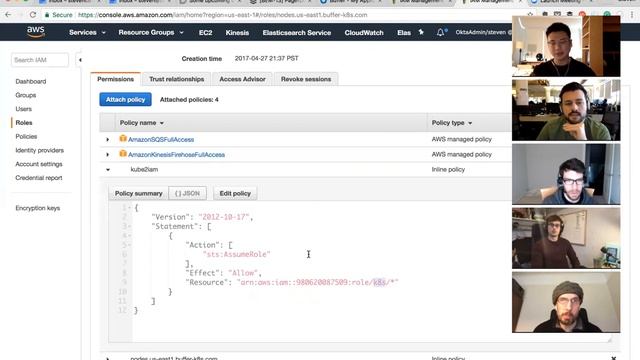Click the kube2iam policy name
The height and width of the screenshot is (360, 640).
(x=144, y=169)
